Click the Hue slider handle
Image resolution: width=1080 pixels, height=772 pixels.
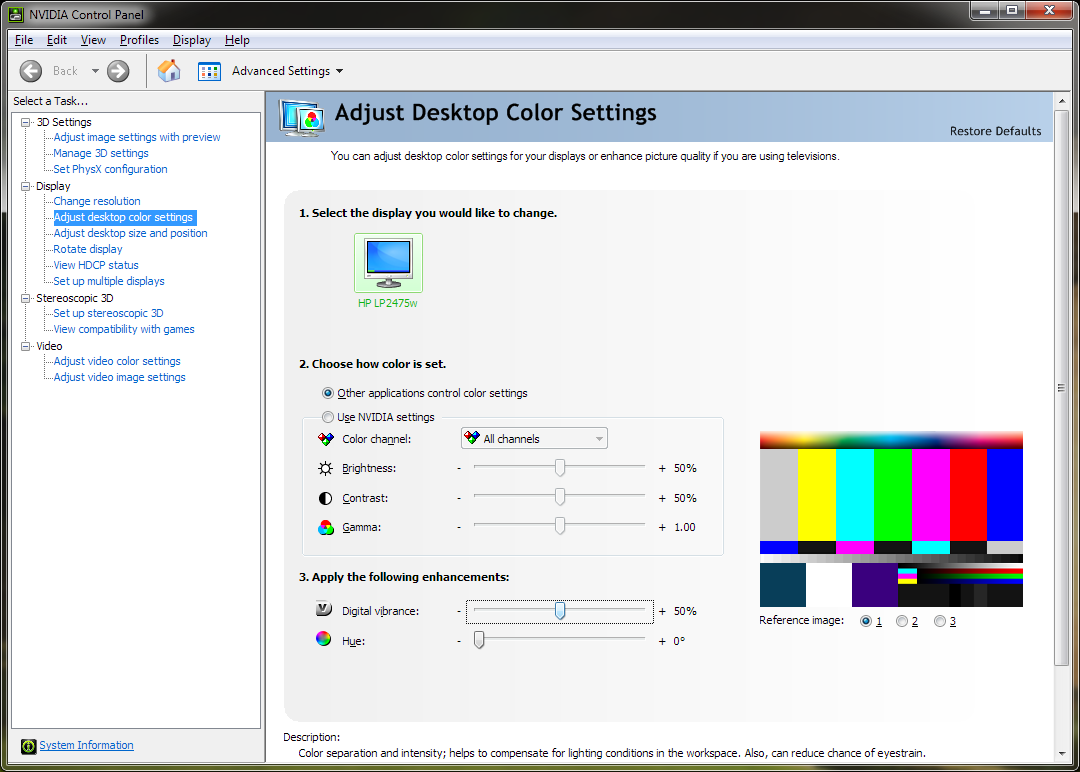(479, 640)
